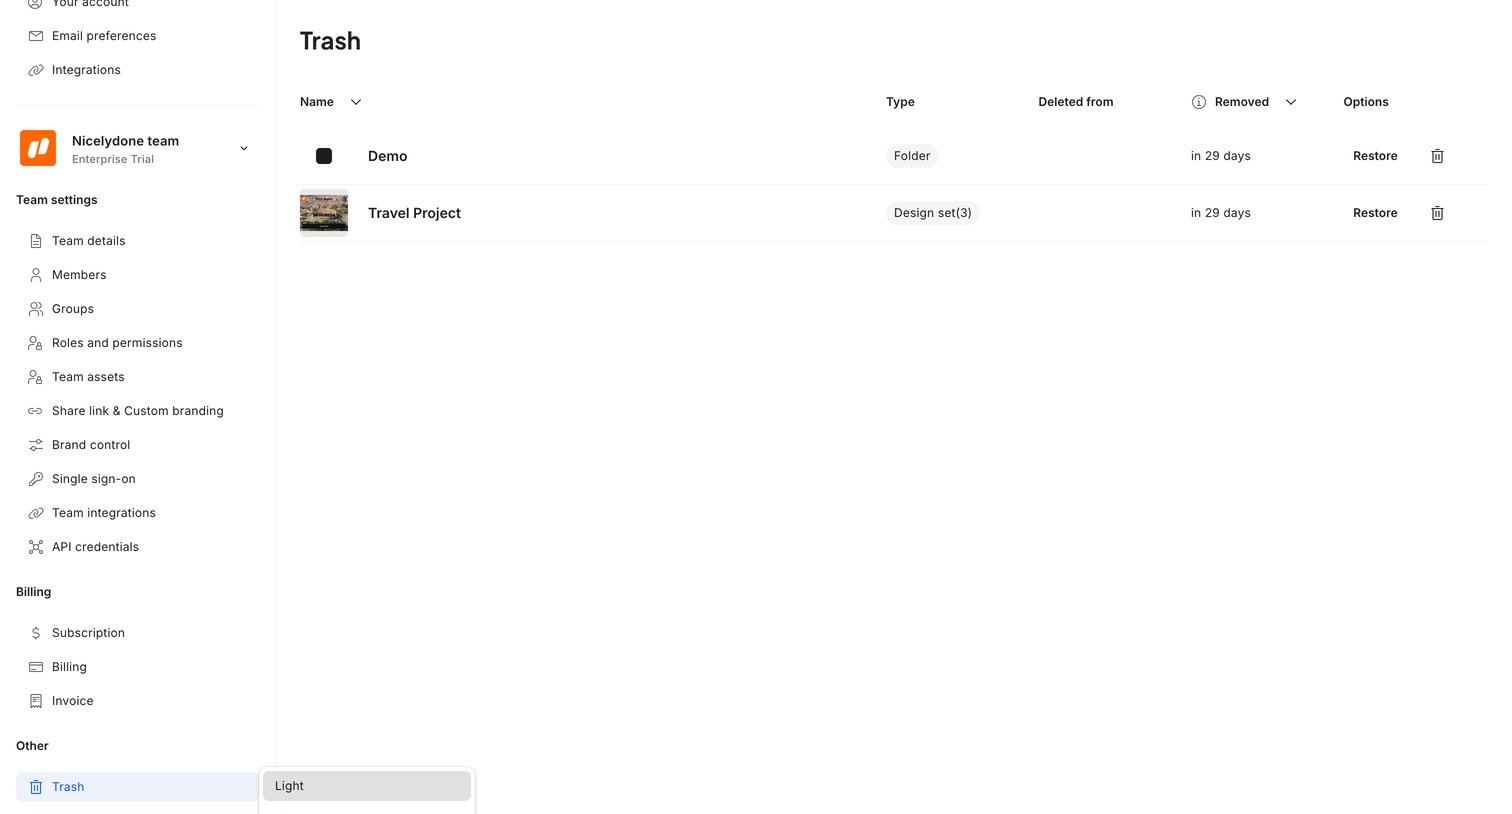Click the info icon beside Removed
This screenshot has width=1512, height=814.
click(x=1199, y=102)
